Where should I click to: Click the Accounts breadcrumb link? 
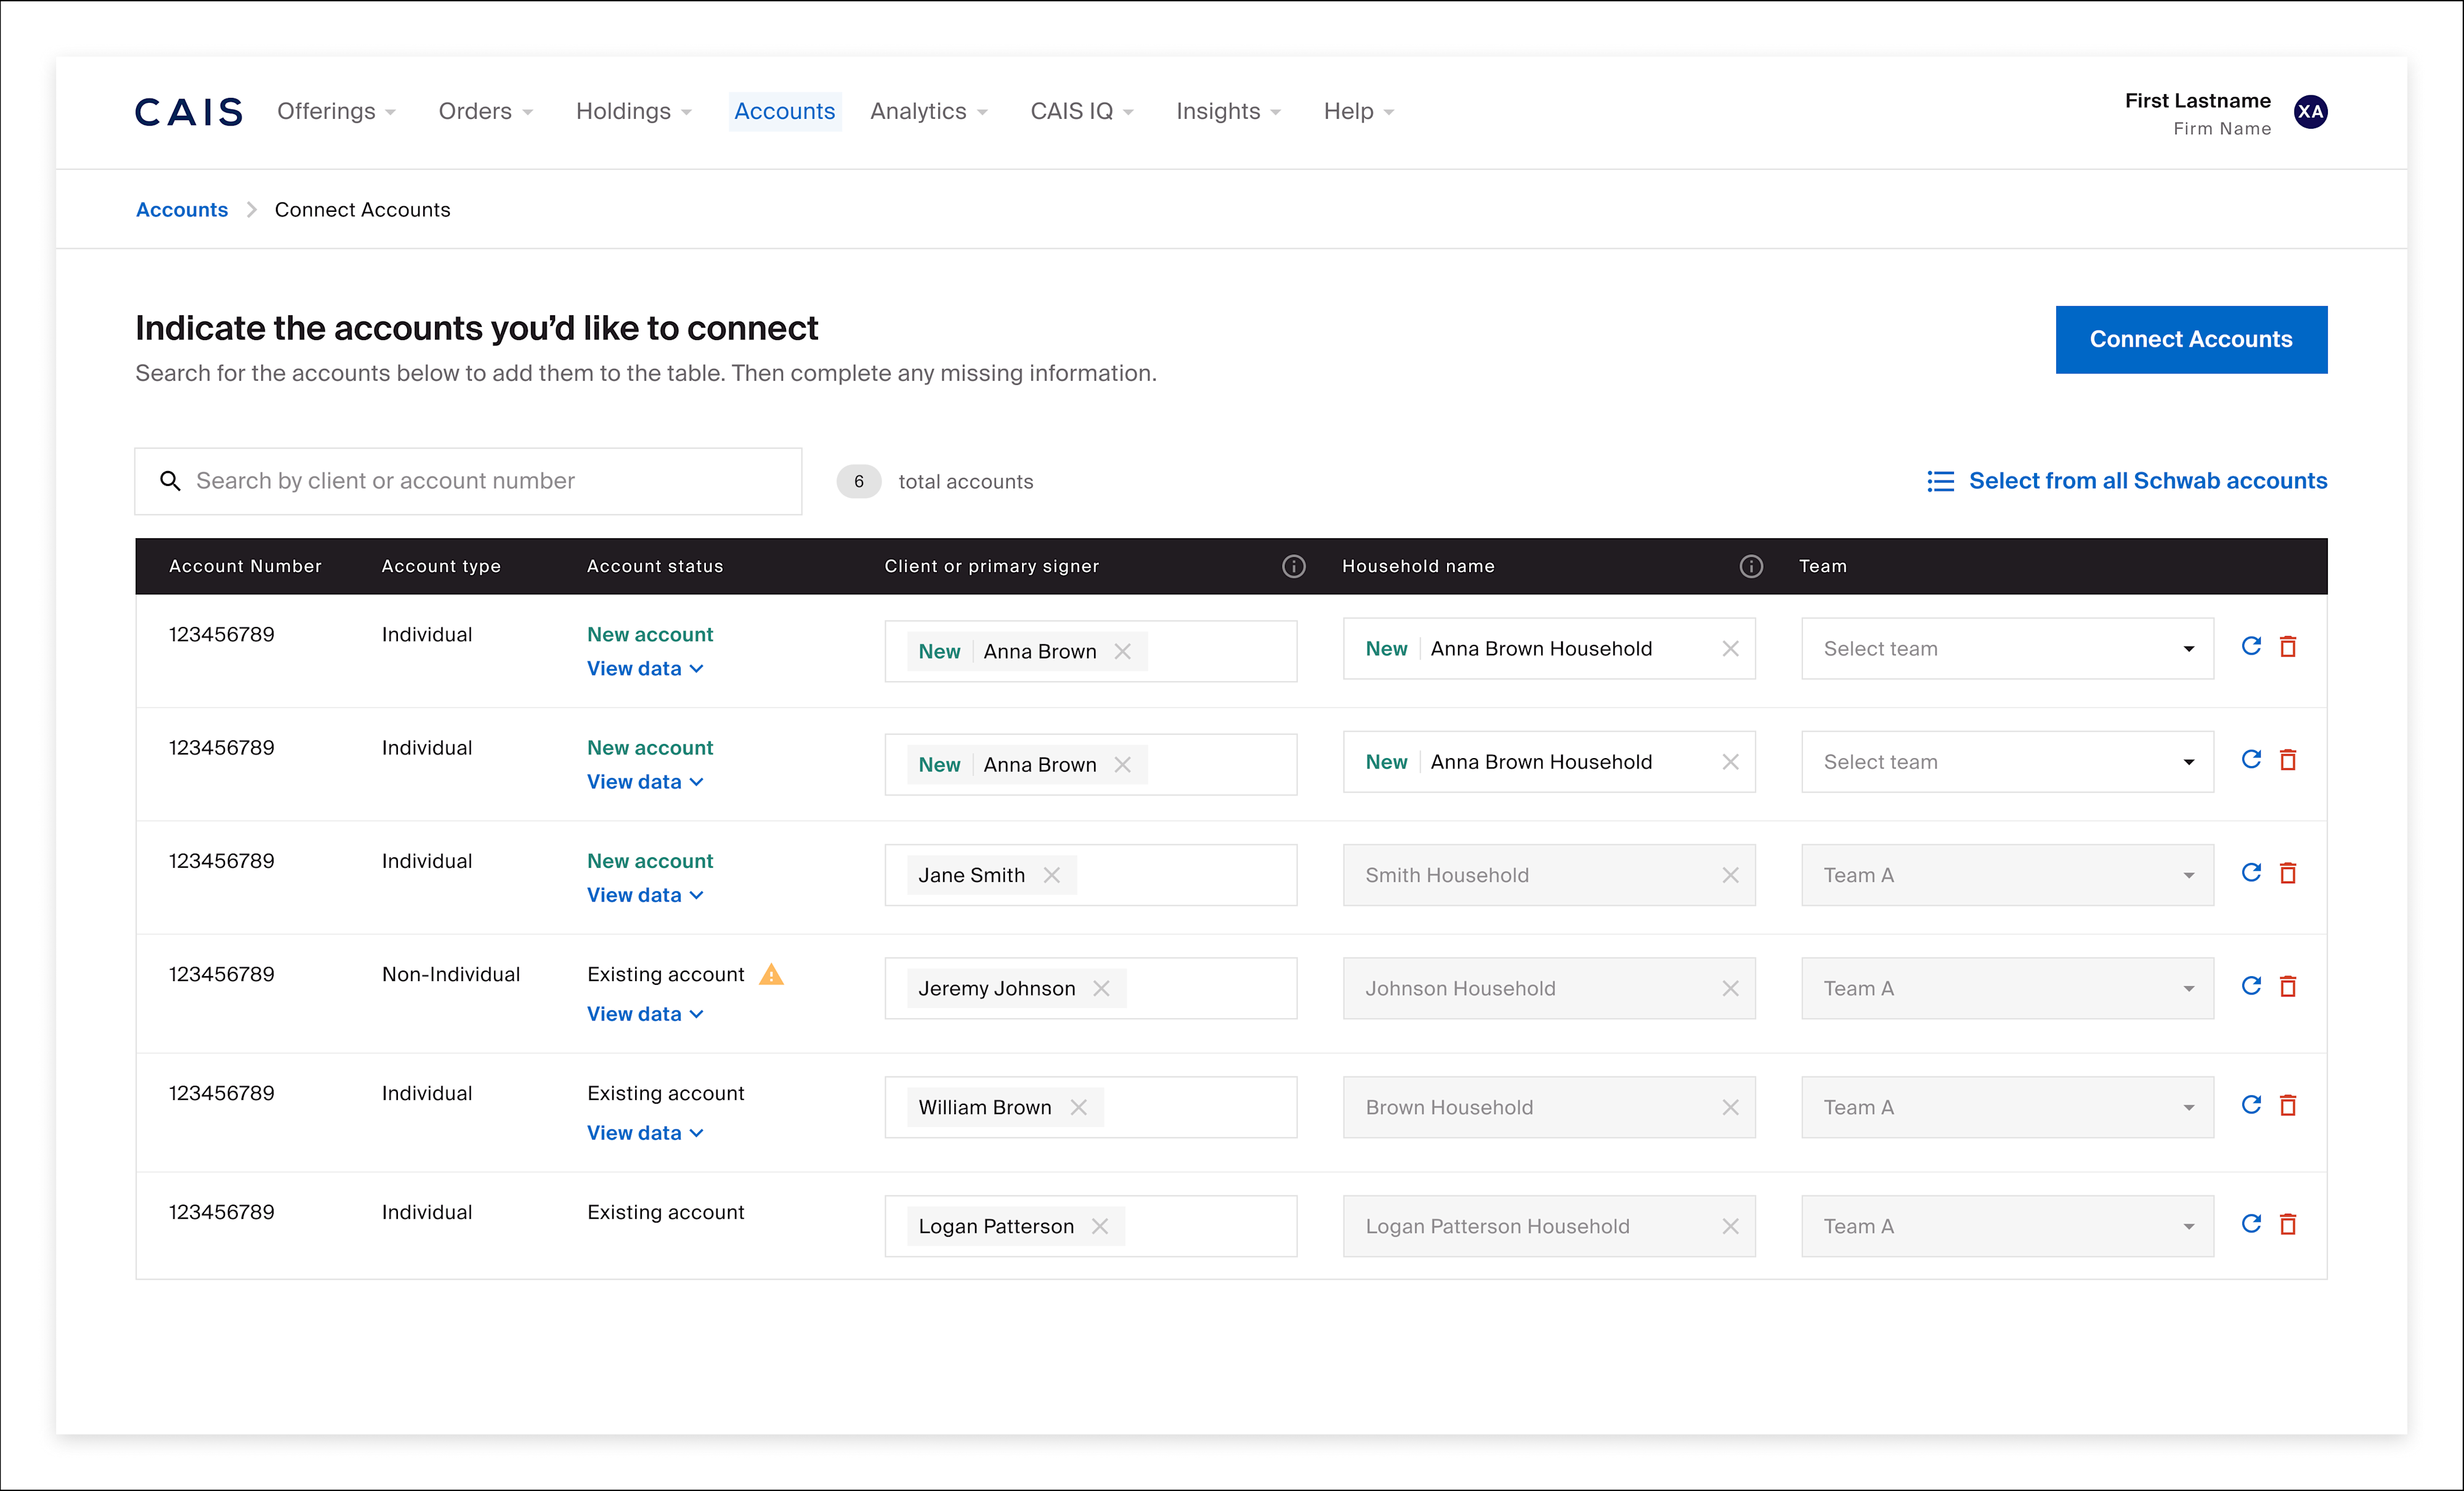tap(182, 210)
